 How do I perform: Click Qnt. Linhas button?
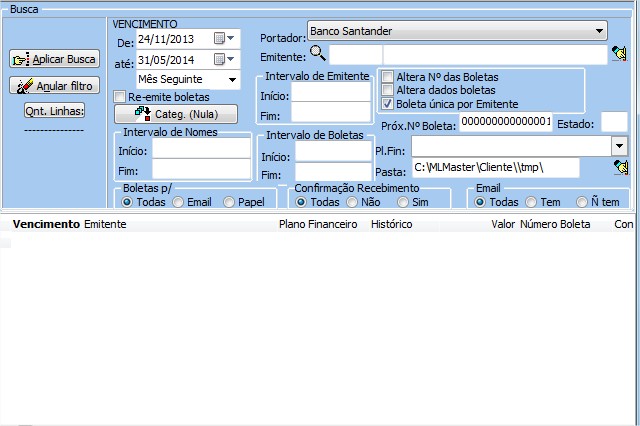tap(55, 111)
